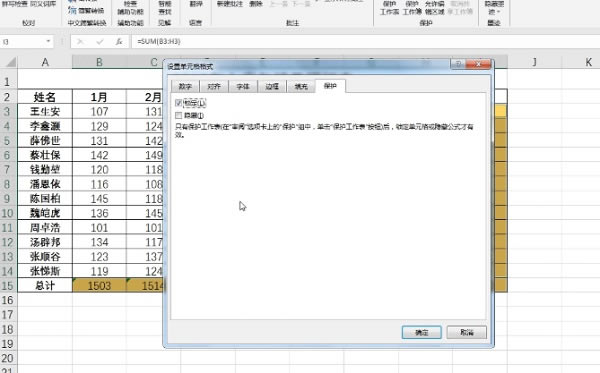Select column B header
This screenshot has width=600, height=373.
99,62
